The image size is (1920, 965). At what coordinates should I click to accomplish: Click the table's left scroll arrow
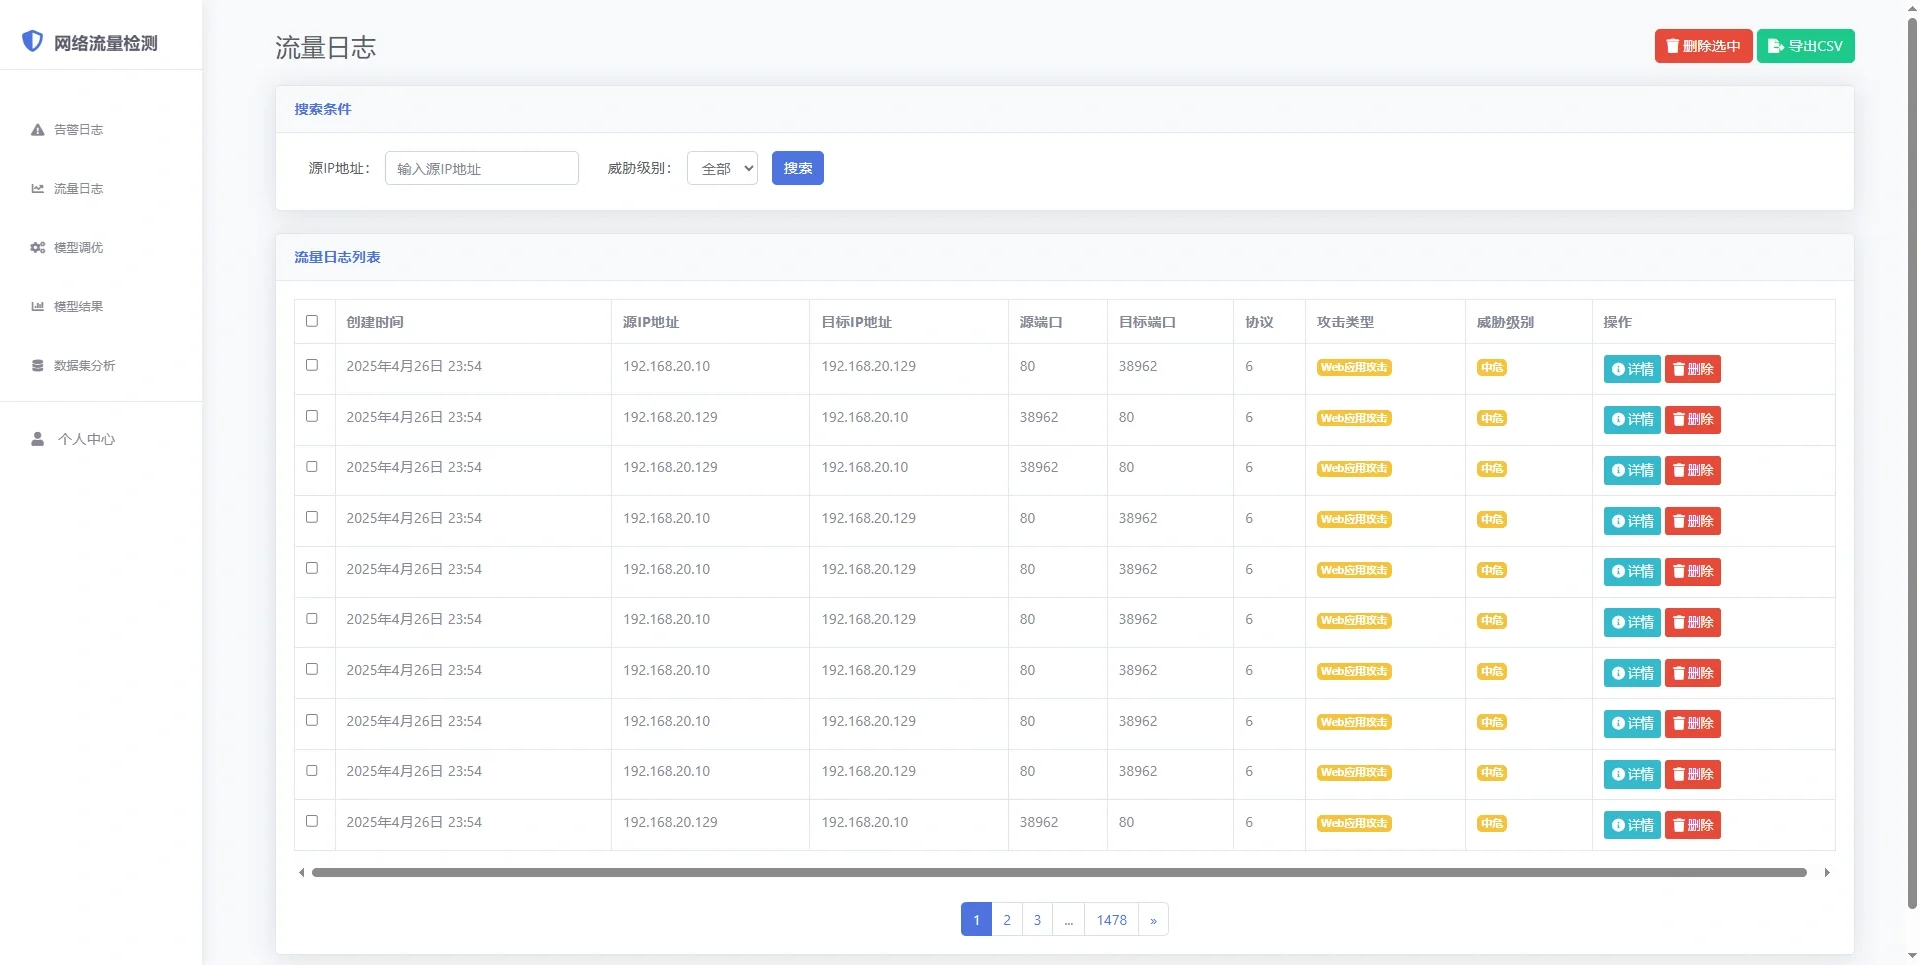point(301,873)
